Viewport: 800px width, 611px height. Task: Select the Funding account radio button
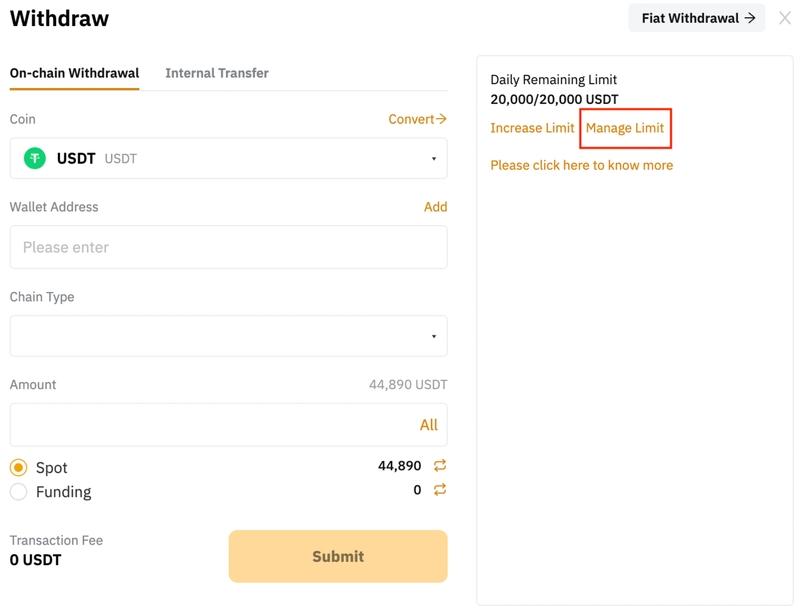point(18,491)
